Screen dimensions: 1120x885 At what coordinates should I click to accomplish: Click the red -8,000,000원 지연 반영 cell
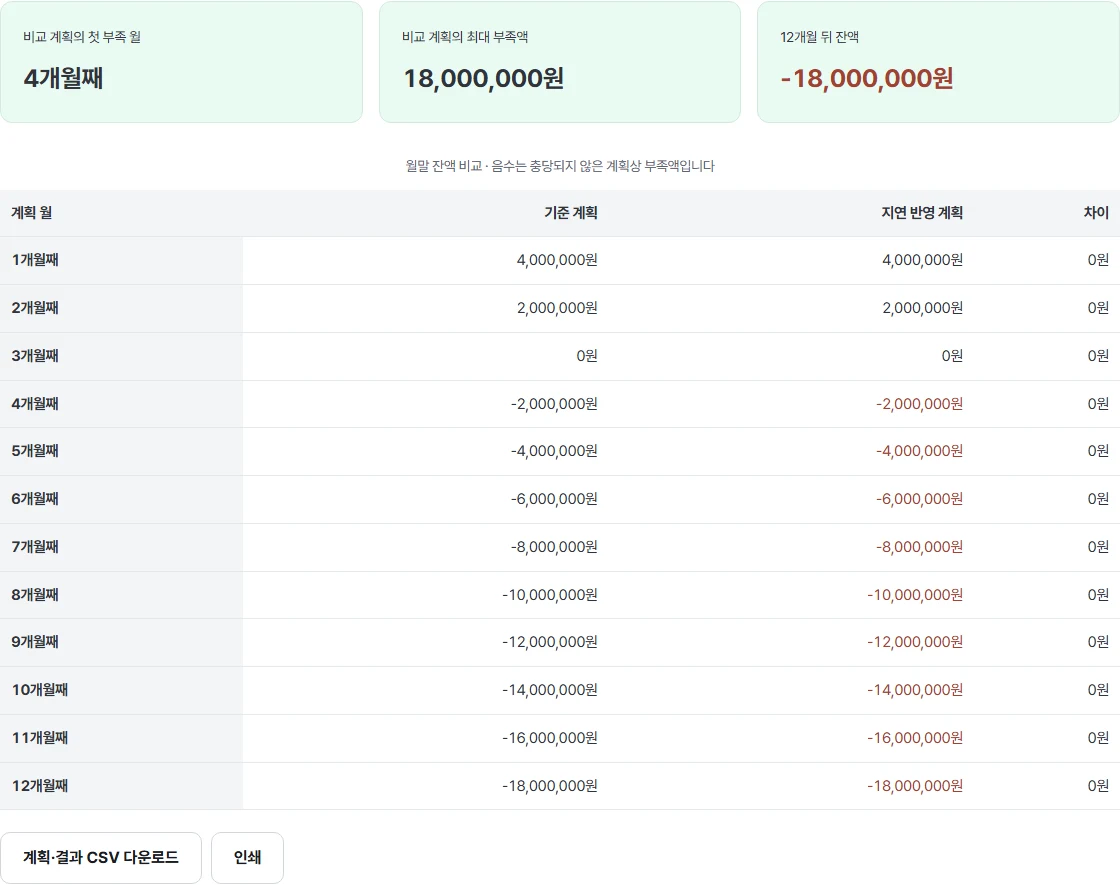(919, 546)
